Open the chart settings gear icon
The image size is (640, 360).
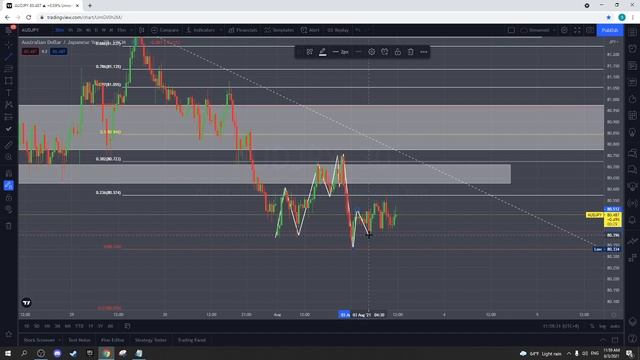pos(564,30)
